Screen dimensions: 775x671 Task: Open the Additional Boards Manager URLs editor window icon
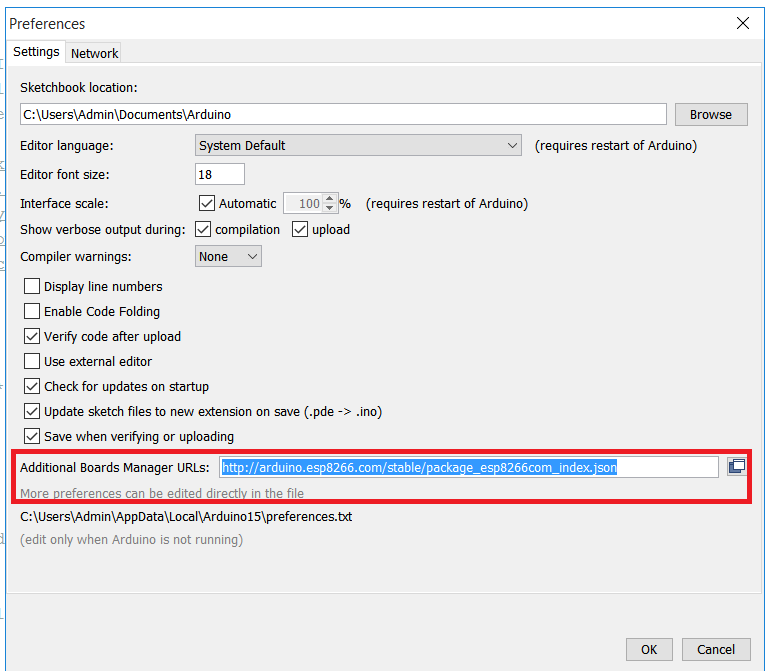[x=736, y=466]
